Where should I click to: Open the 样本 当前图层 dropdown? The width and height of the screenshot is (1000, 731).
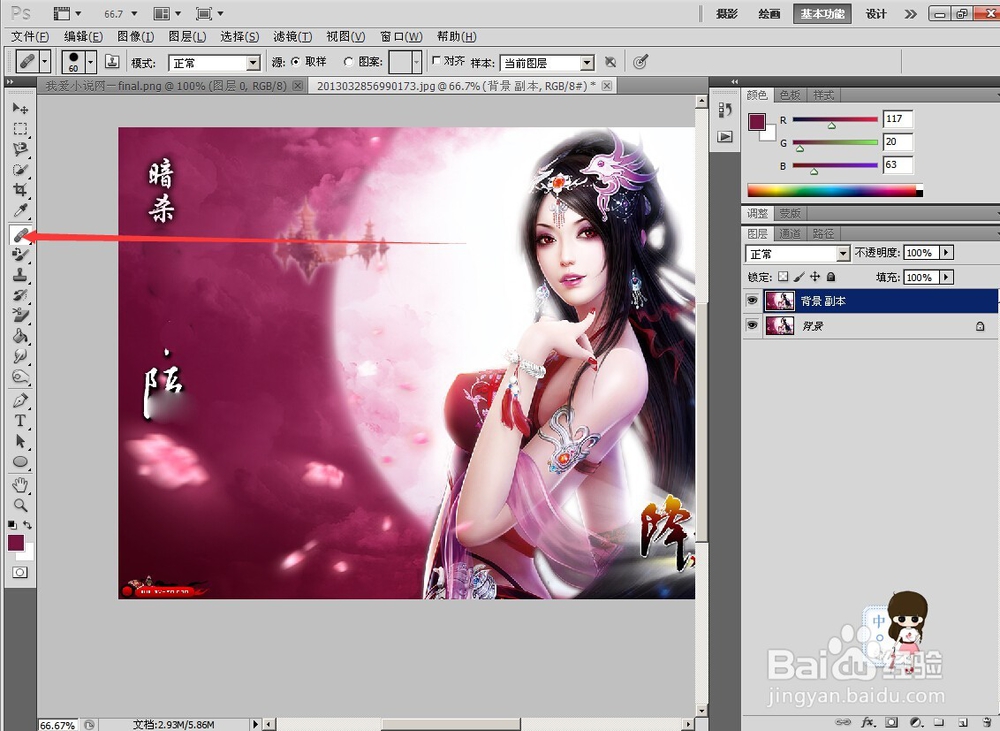tap(547, 63)
